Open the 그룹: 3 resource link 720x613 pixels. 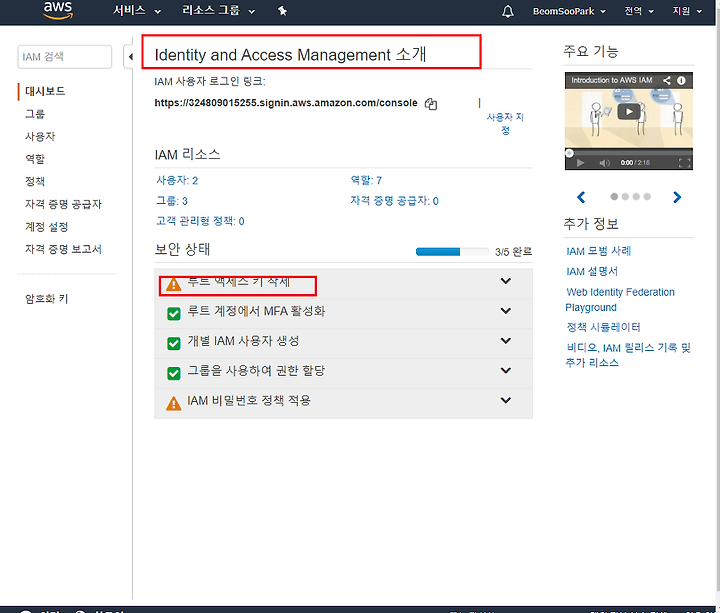[x=172, y=201]
